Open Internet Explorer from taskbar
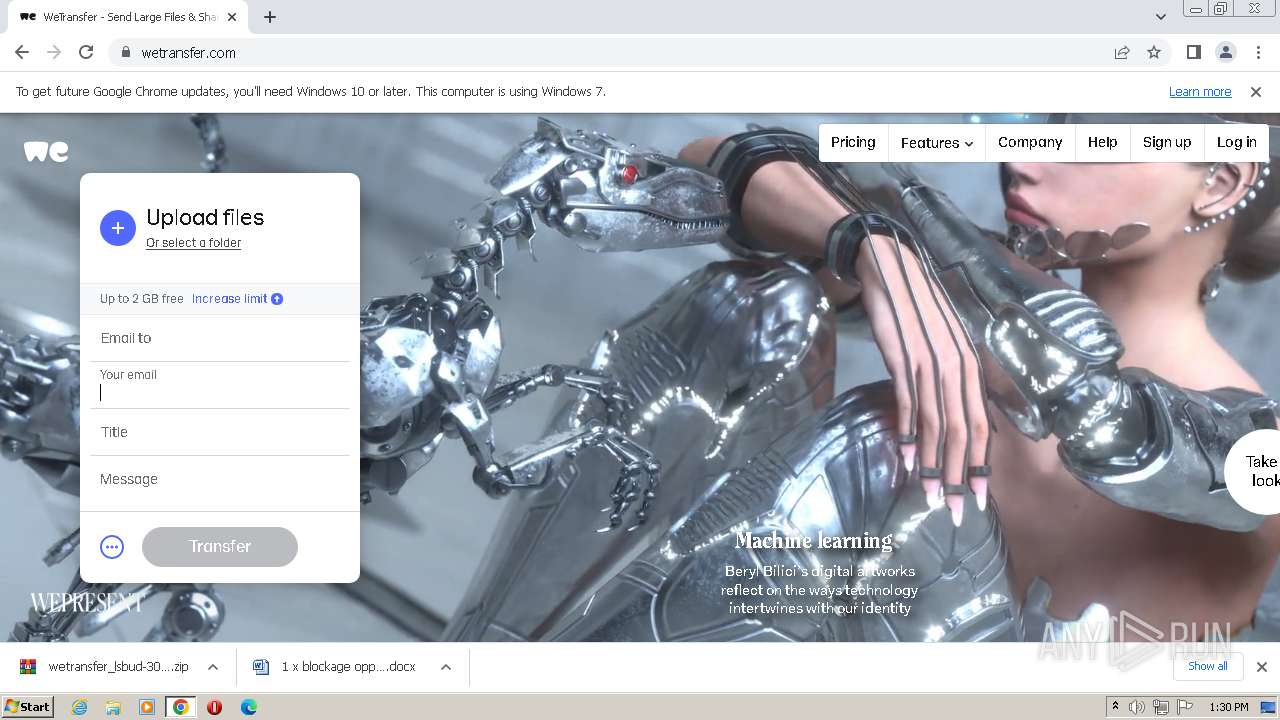Viewport: 1280px width, 720px height. (79, 707)
